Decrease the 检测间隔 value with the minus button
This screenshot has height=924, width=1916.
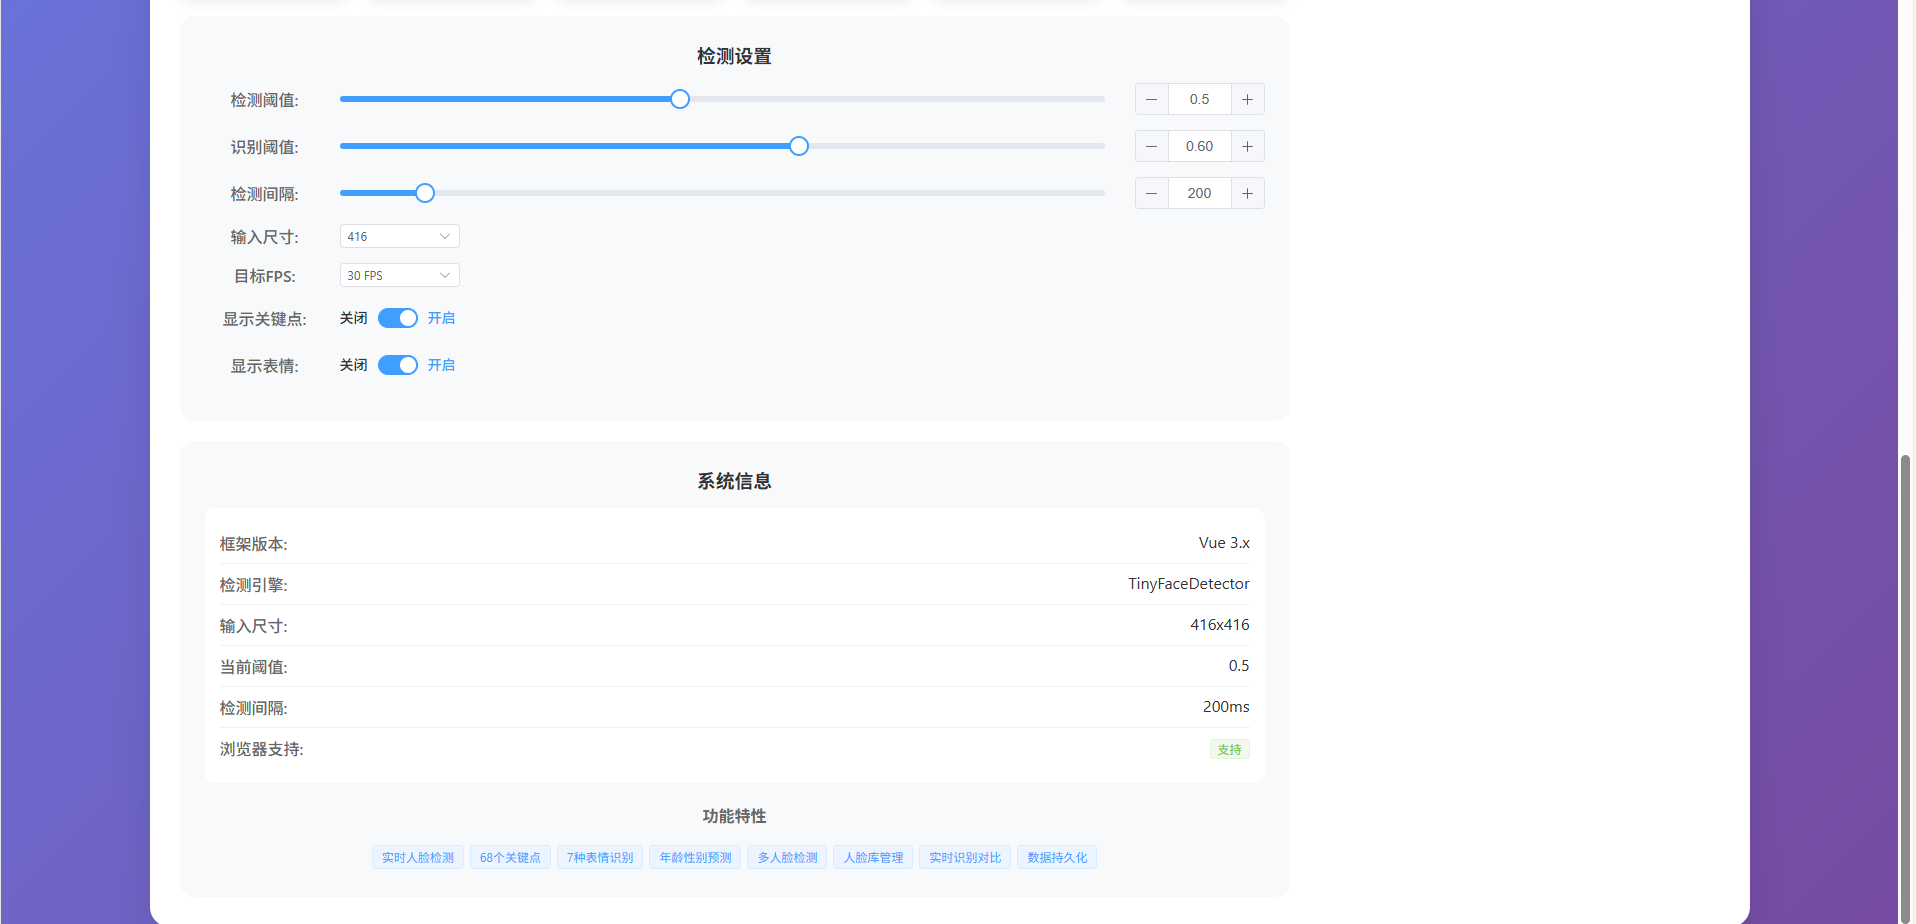pyautogui.click(x=1151, y=193)
